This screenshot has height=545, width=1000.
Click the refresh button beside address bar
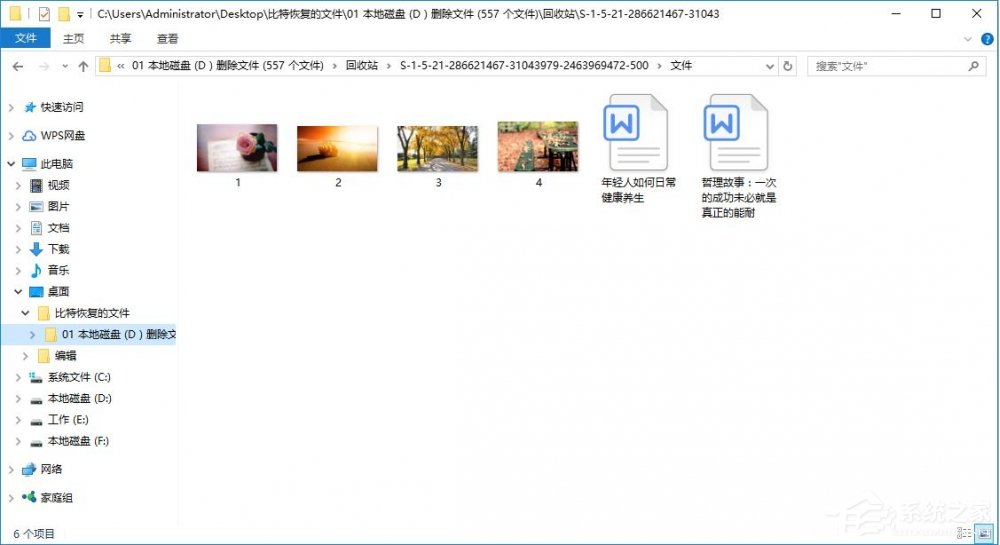coord(788,66)
